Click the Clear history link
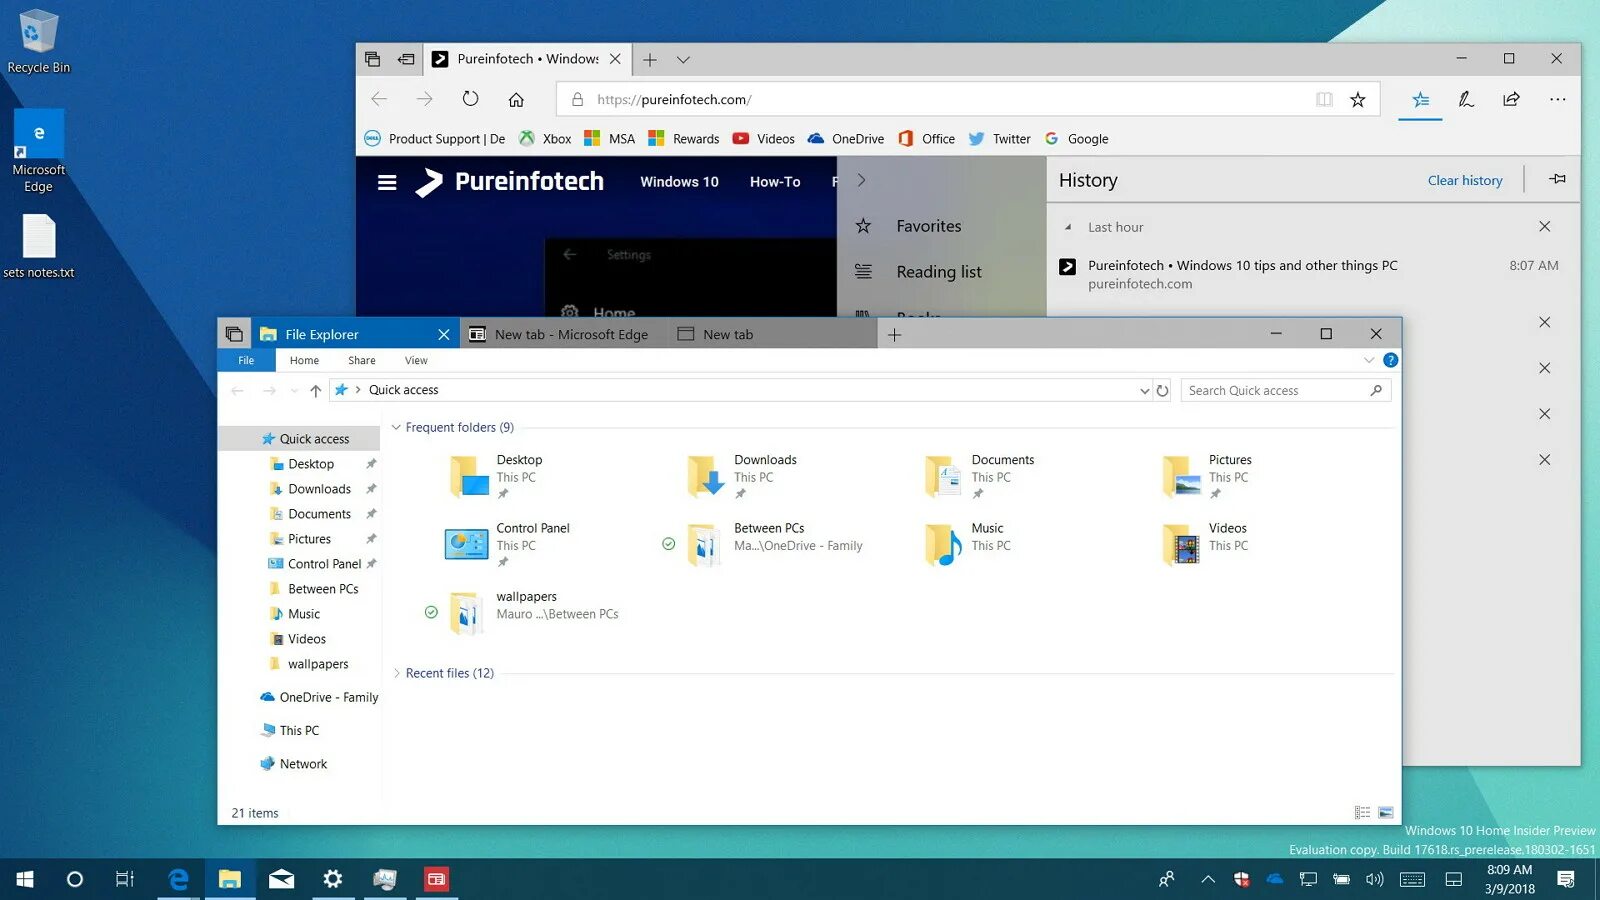 [1465, 180]
